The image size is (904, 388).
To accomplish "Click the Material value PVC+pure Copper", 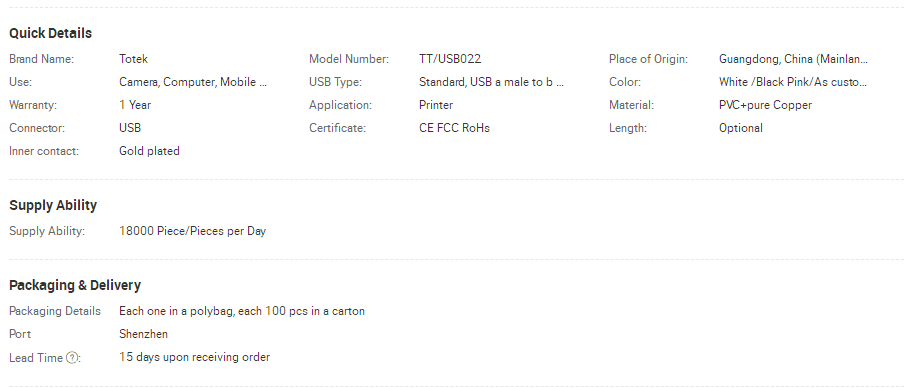I will tap(765, 105).
